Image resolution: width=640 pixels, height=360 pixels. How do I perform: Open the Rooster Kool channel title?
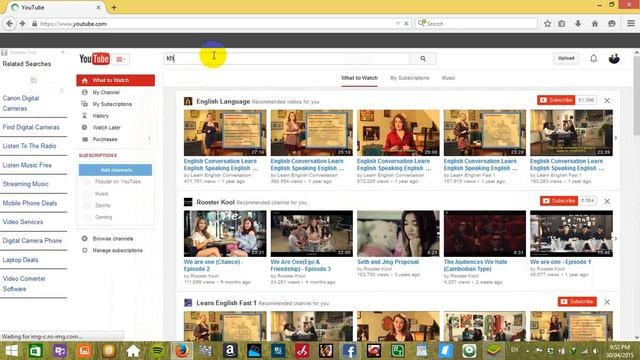[x=215, y=202]
